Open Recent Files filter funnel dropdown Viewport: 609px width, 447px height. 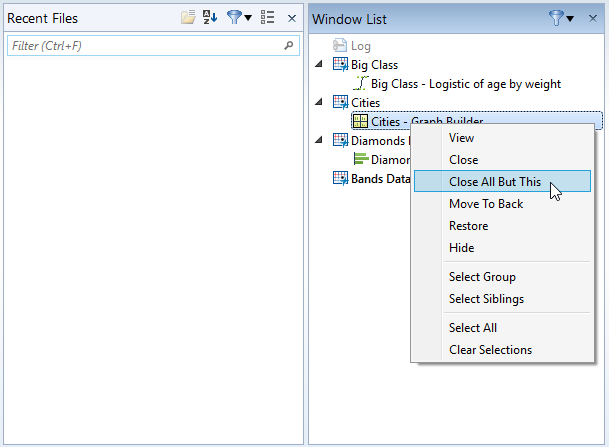click(x=239, y=17)
